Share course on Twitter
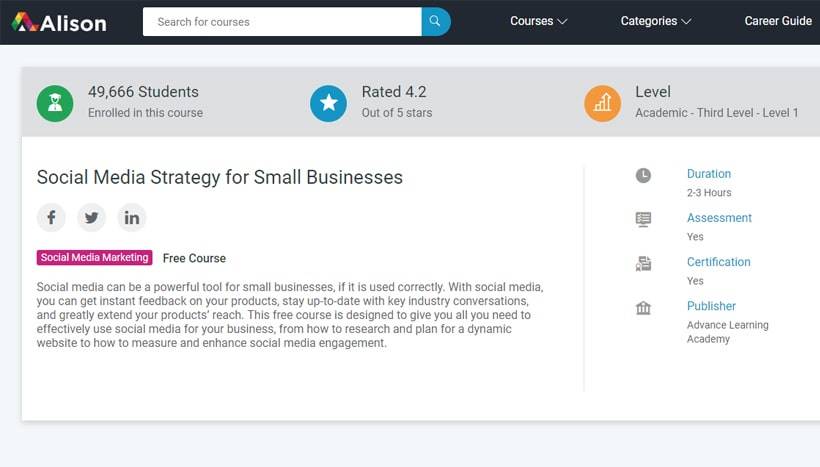Screen dimensions: 820x467 click(x=92, y=217)
